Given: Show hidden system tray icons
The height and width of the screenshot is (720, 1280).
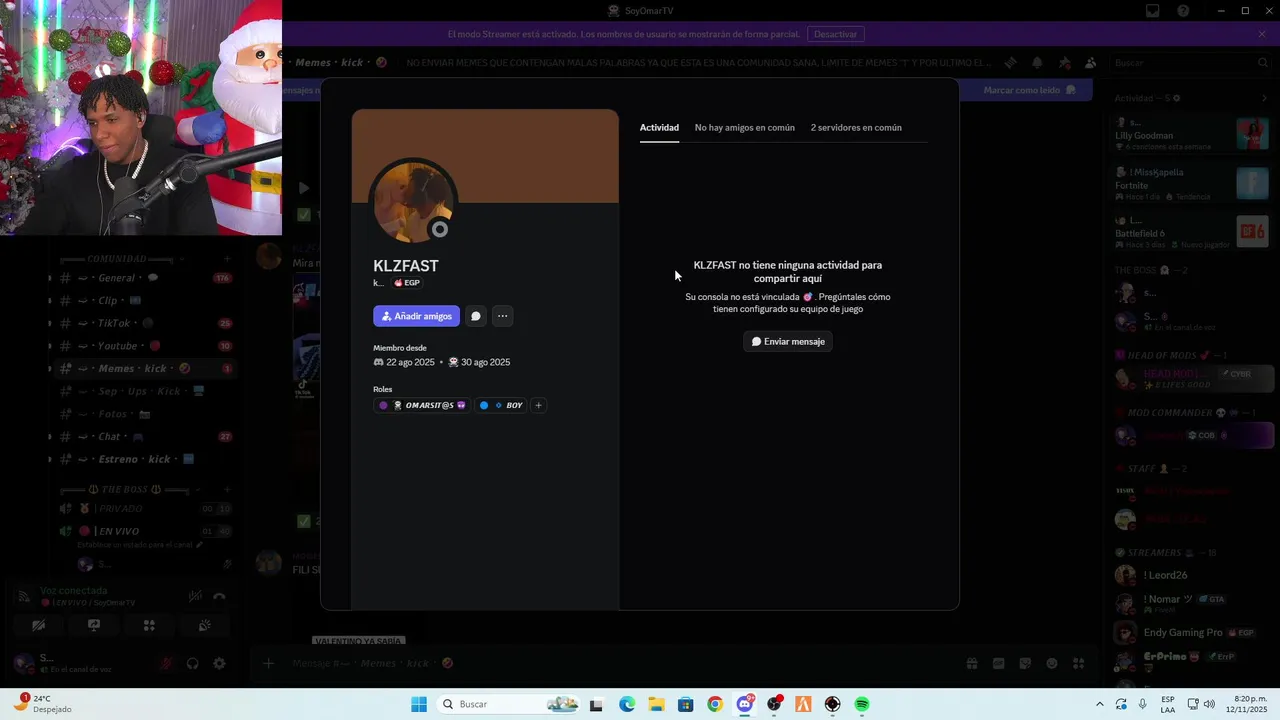Looking at the screenshot, I should pos(1100,704).
